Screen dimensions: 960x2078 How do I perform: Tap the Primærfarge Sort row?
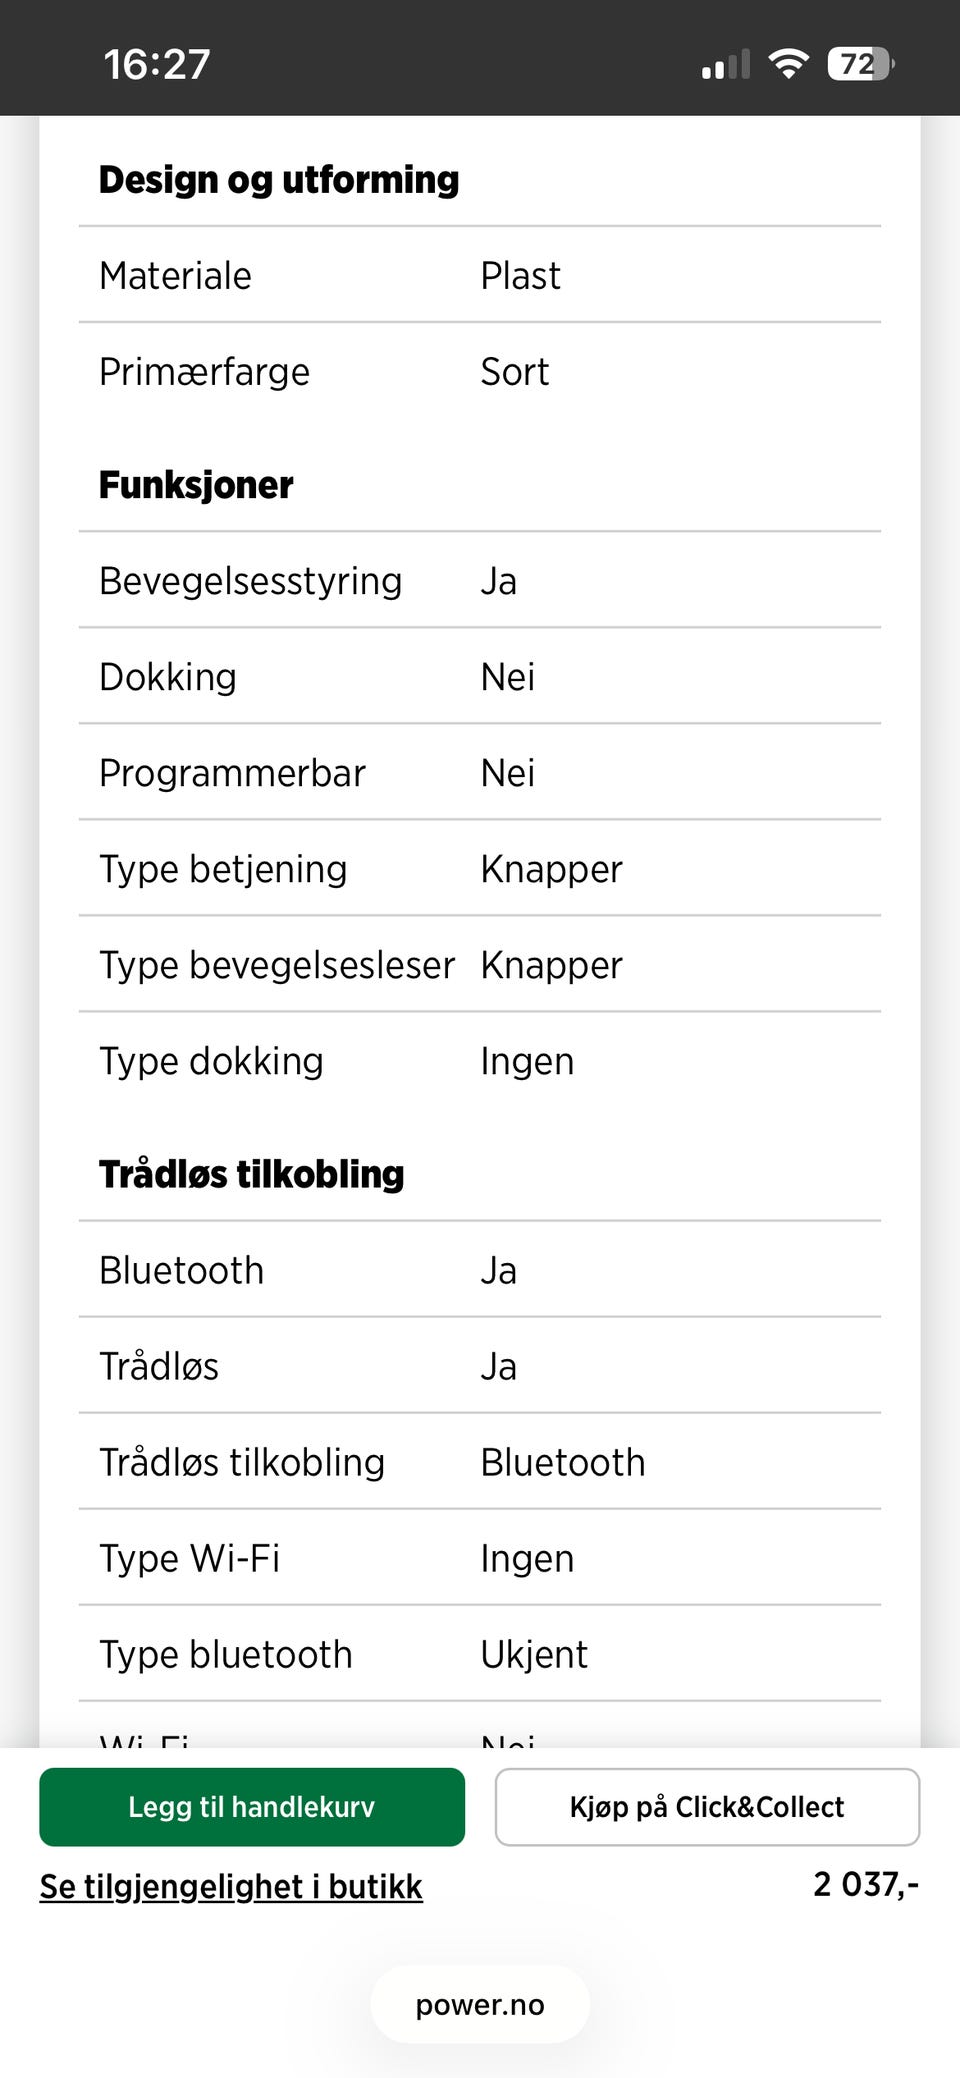(x=480, y=371)
